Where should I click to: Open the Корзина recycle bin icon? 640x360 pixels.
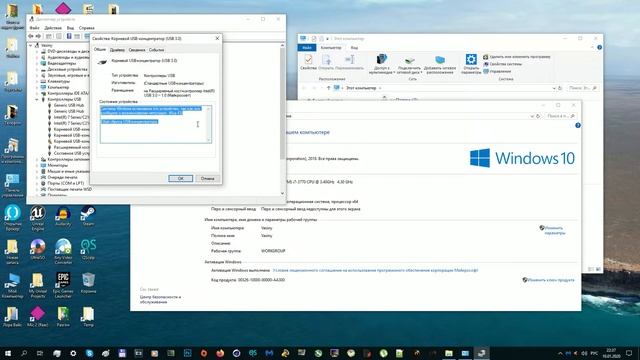pos(88,283)
